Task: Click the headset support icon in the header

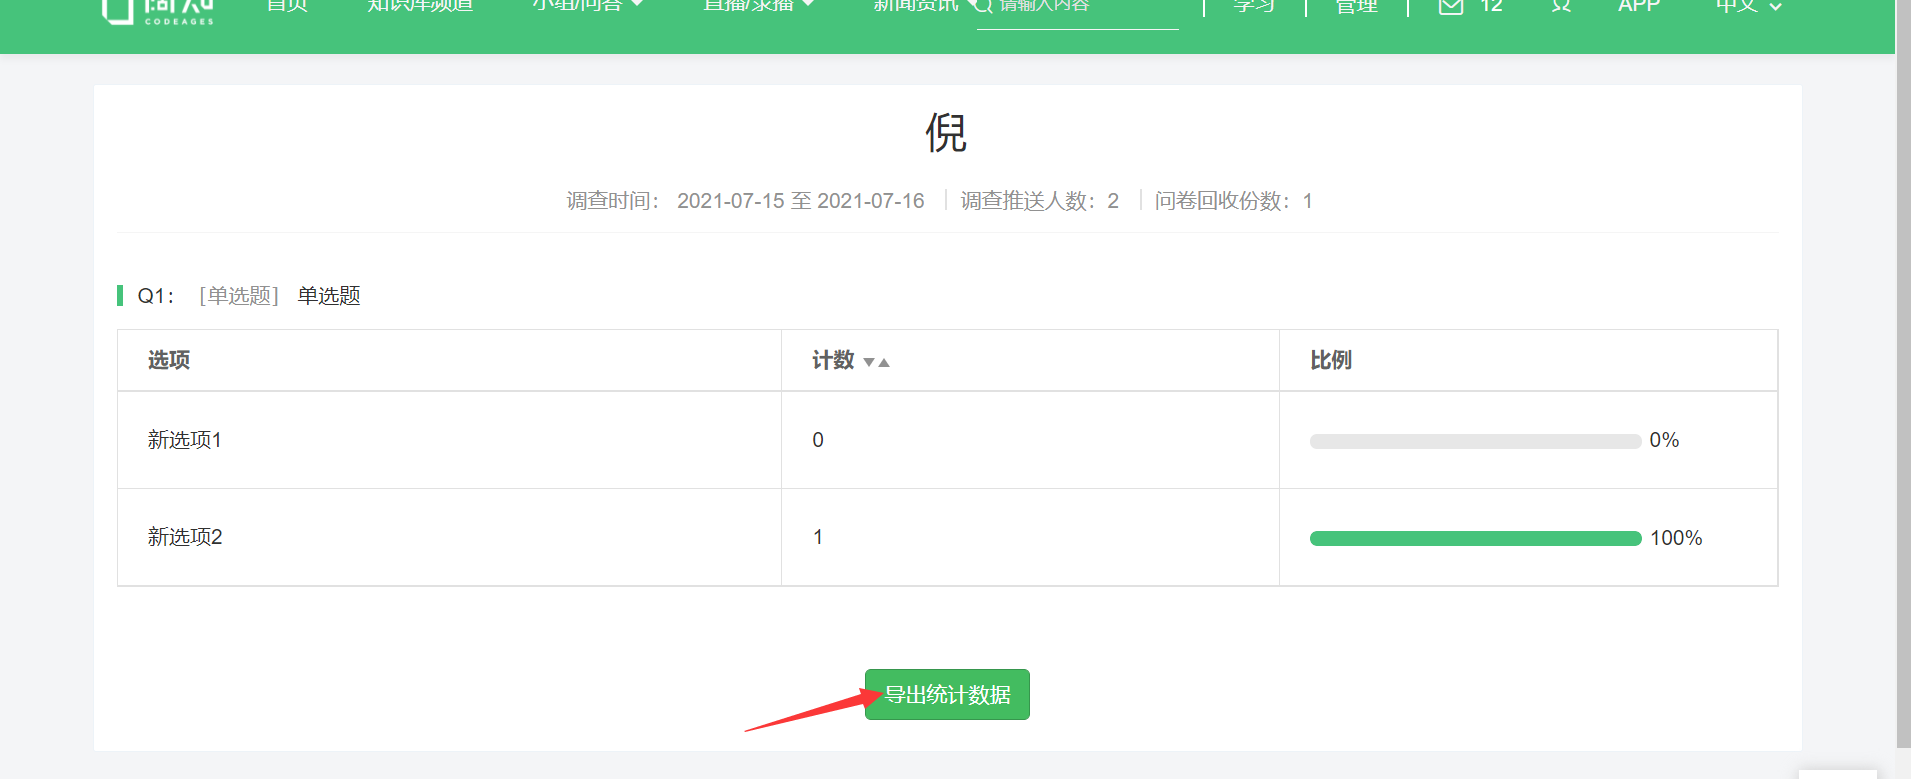Action: coord(1561,6)
